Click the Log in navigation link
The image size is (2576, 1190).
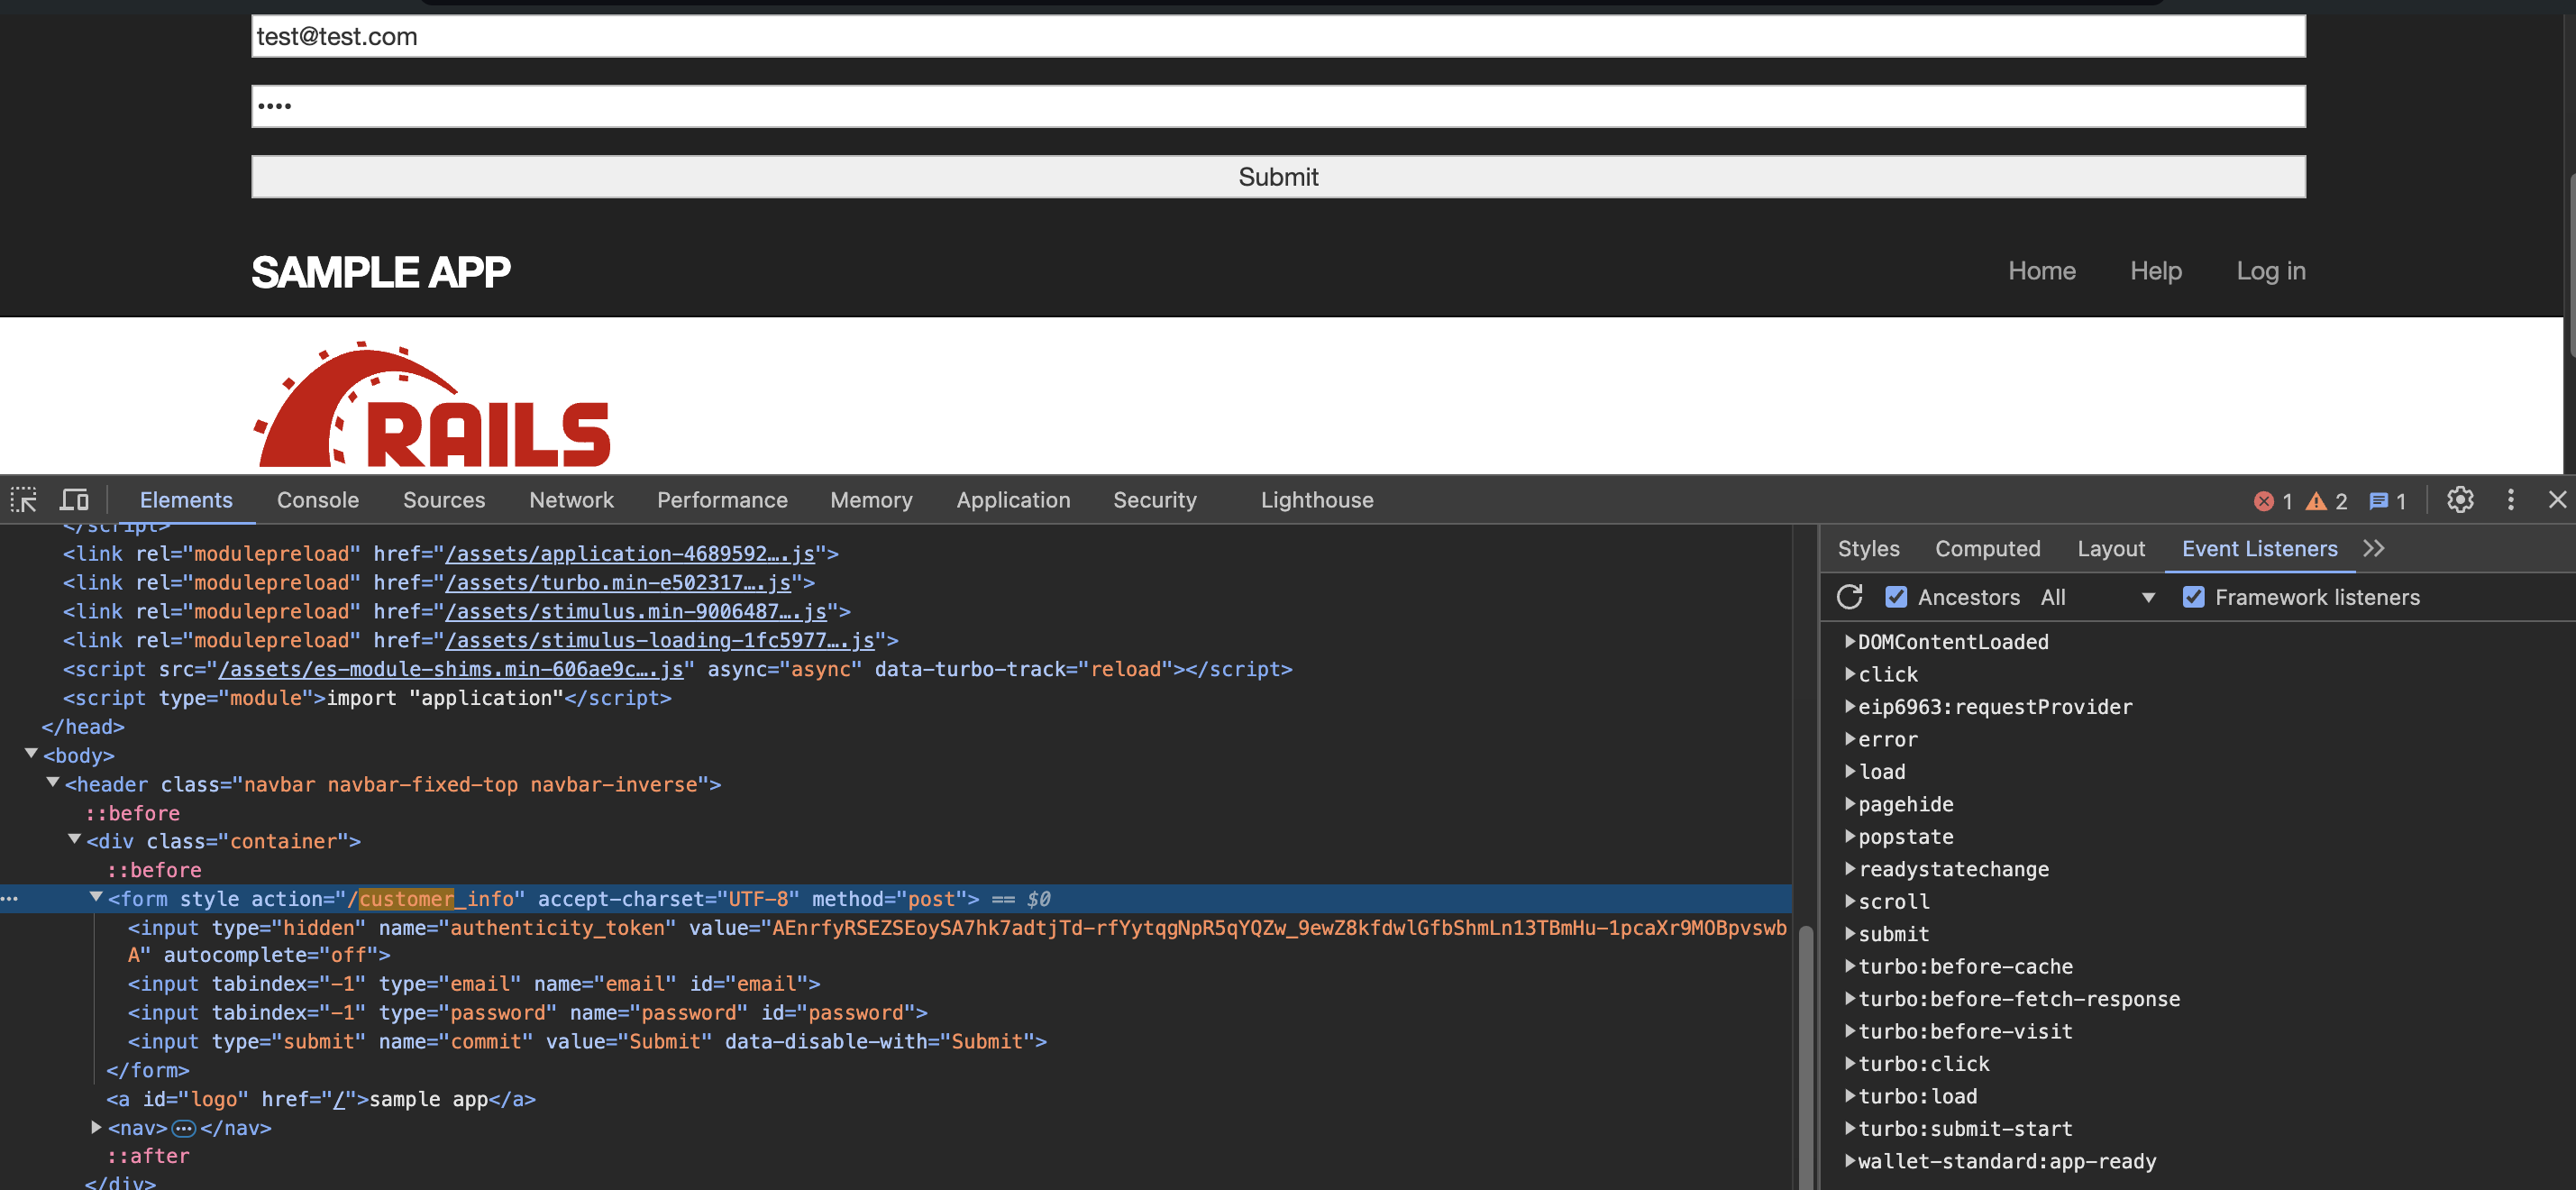(x=2270, y=271)
